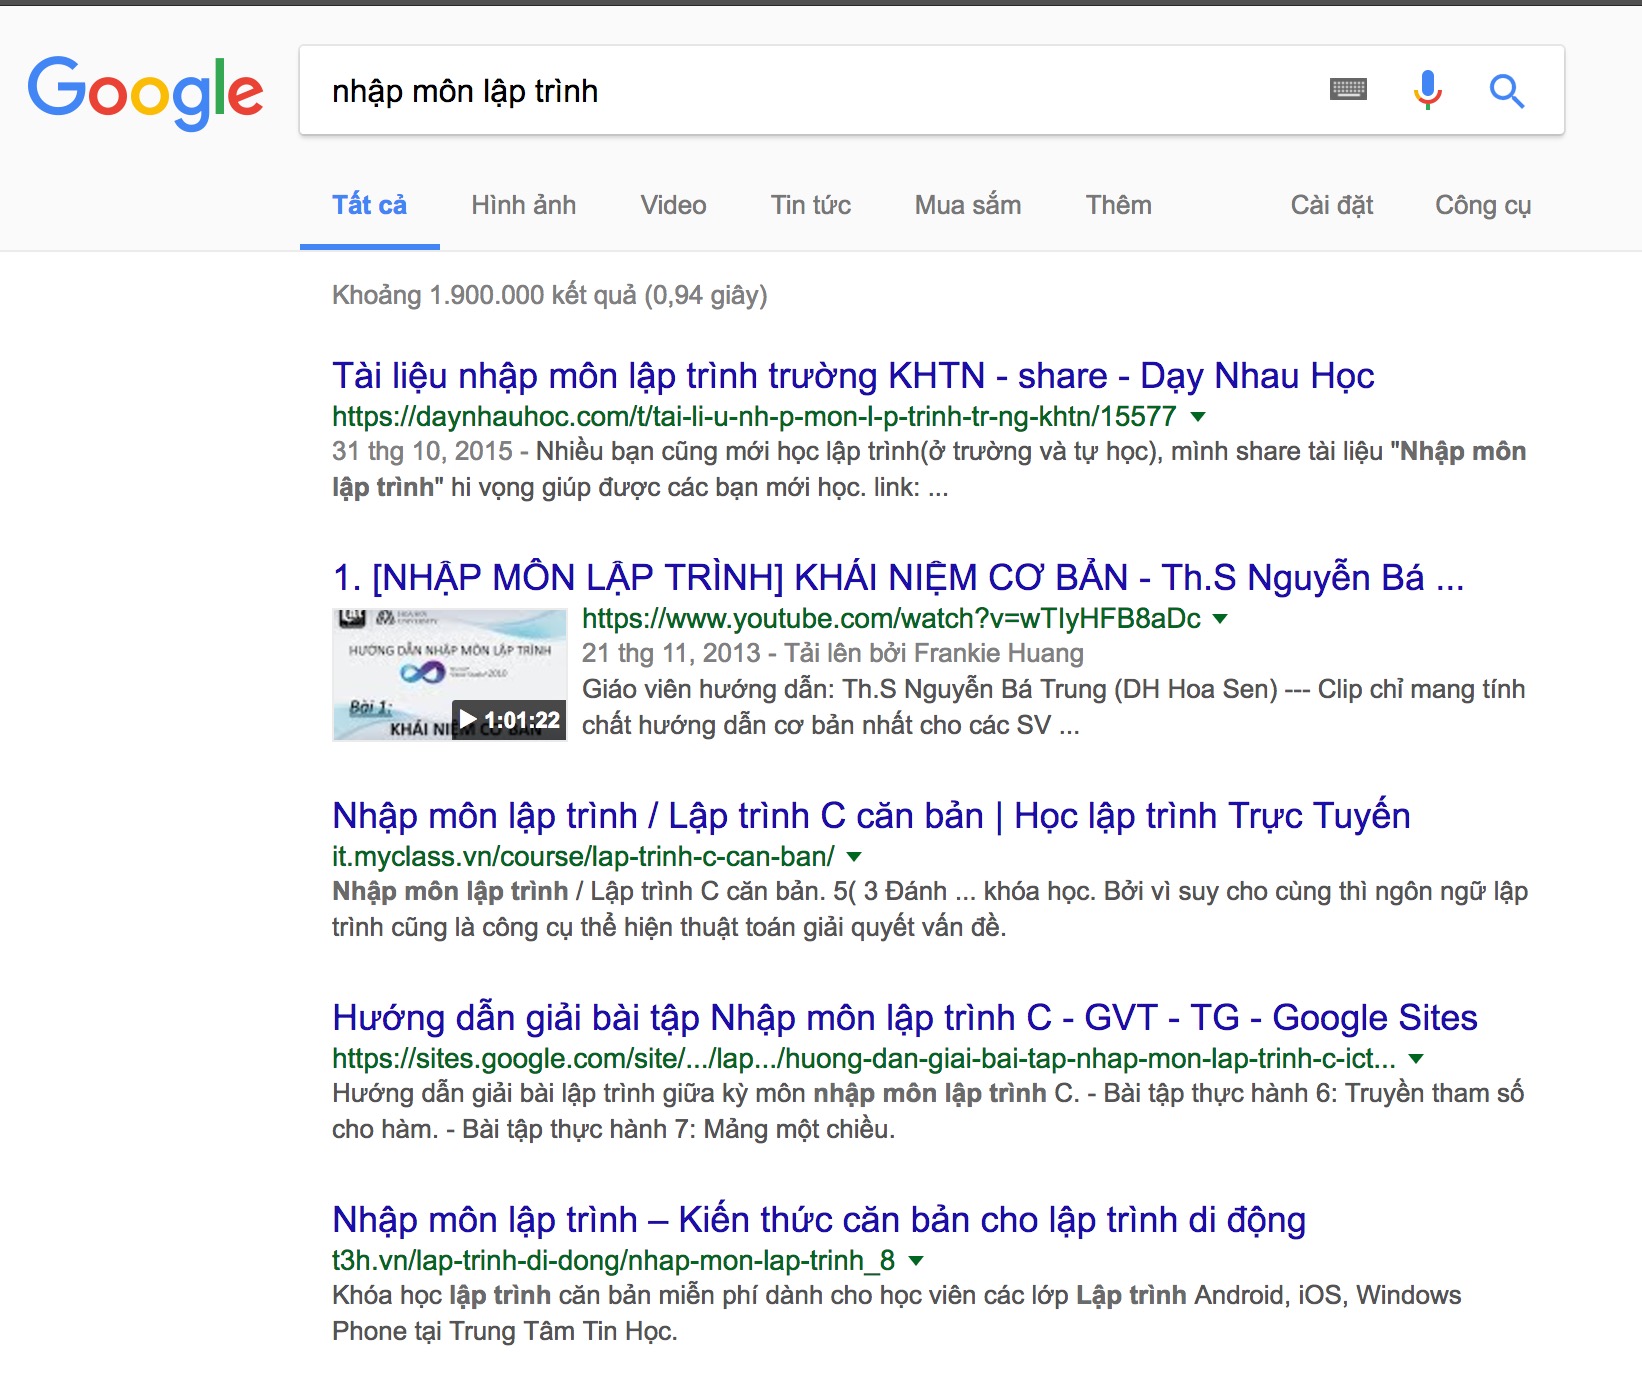
Task: Switch to the Video search tab
Action: [673, 205]
